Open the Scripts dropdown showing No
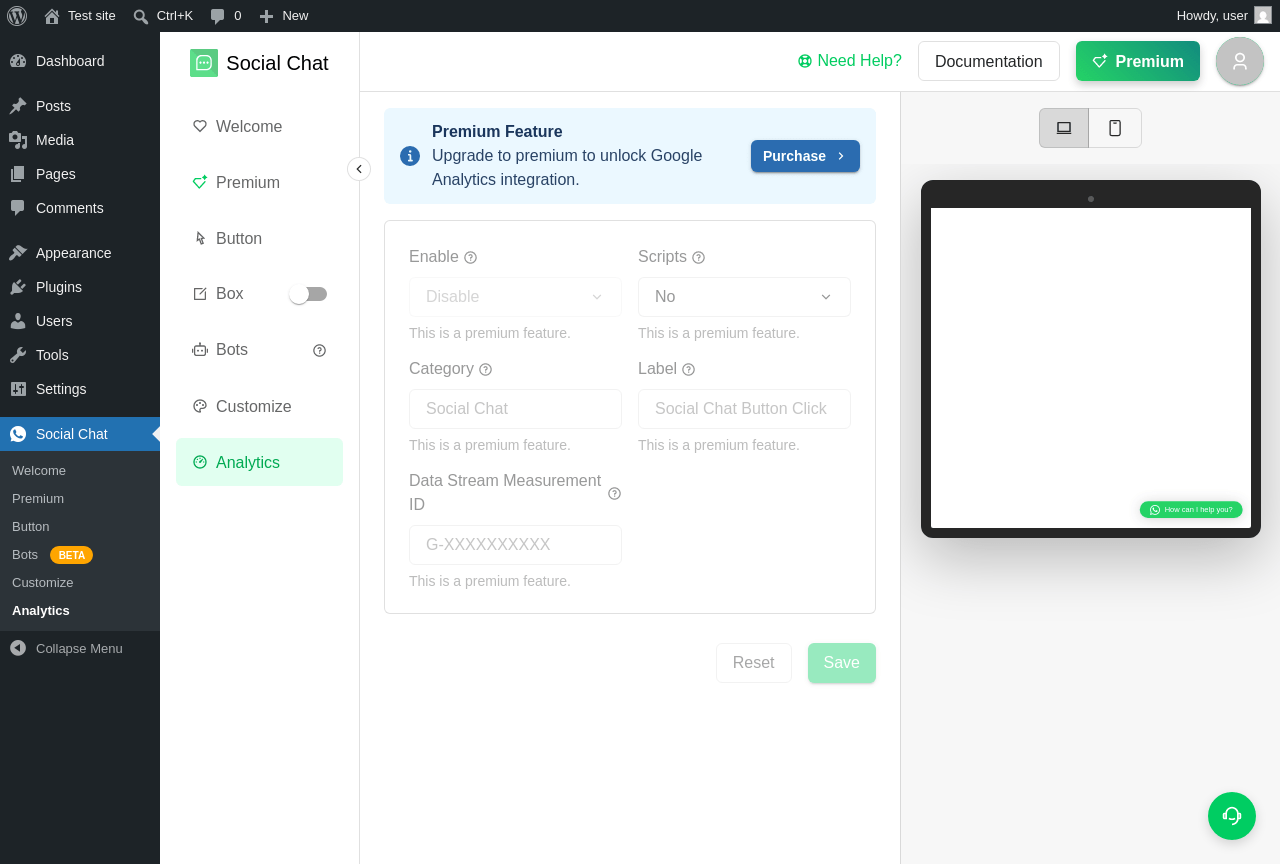Viewport: 1280px width, 864px height. [744, 297]
